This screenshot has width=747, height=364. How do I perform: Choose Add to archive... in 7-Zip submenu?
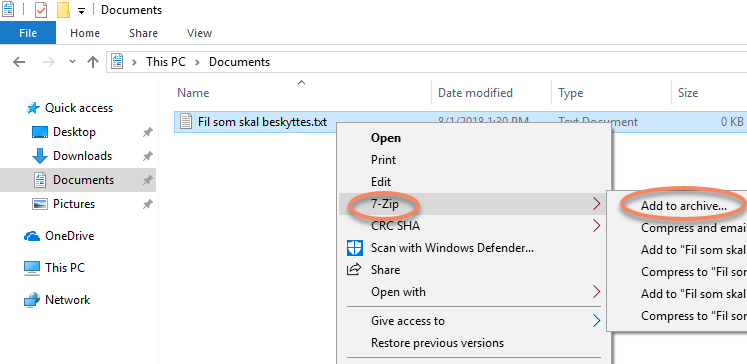[683, 206]
